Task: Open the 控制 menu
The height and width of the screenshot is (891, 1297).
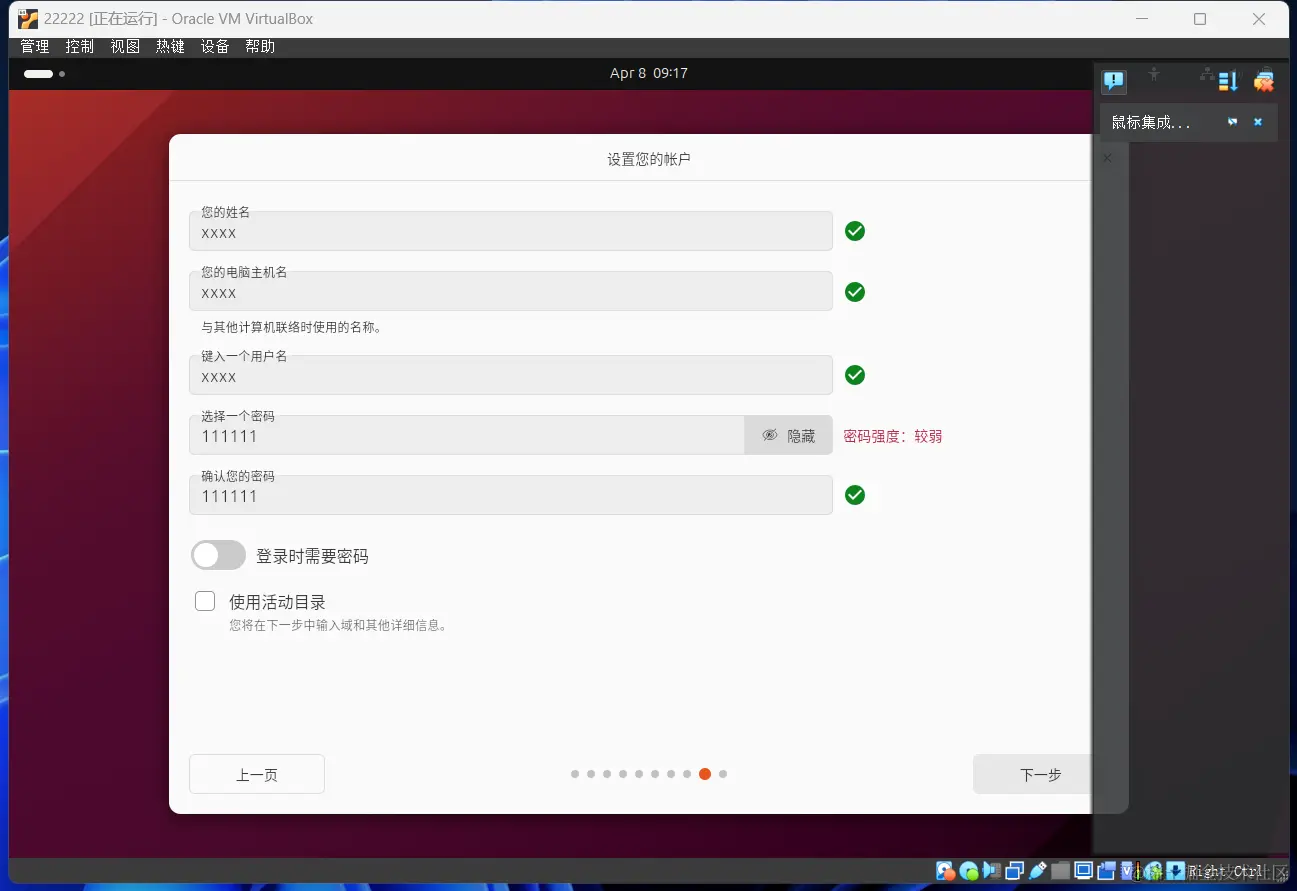Action: (x=79, y=47)
